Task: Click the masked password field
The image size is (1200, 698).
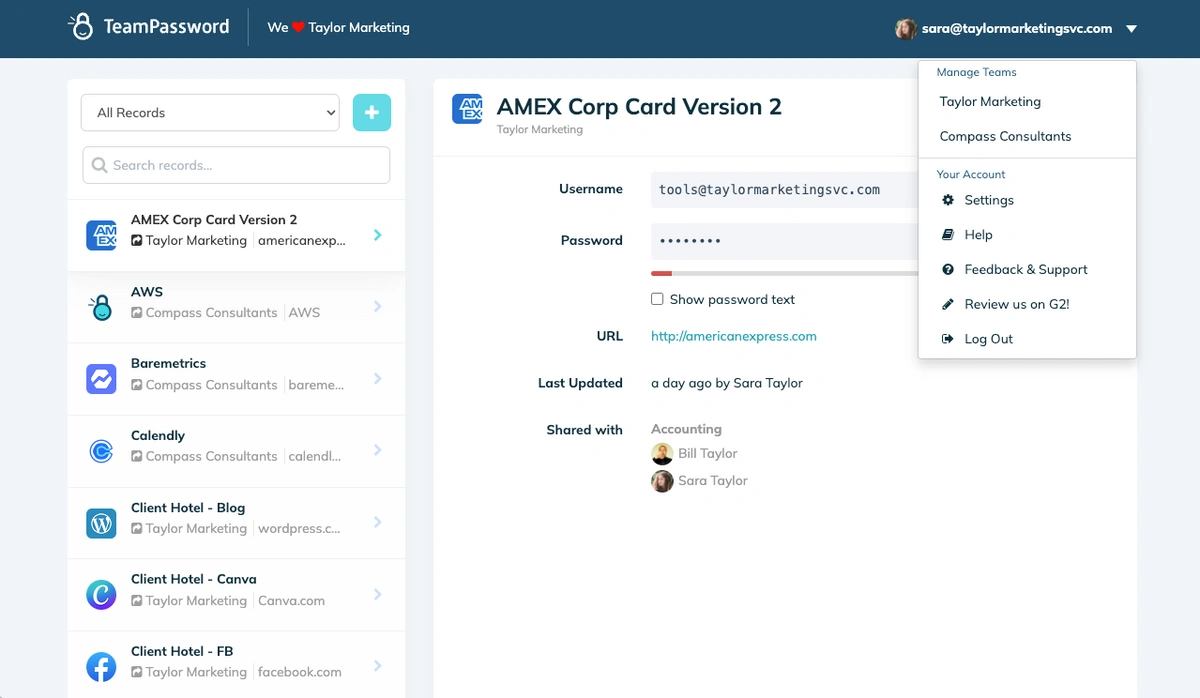Action: click(785, 241)
